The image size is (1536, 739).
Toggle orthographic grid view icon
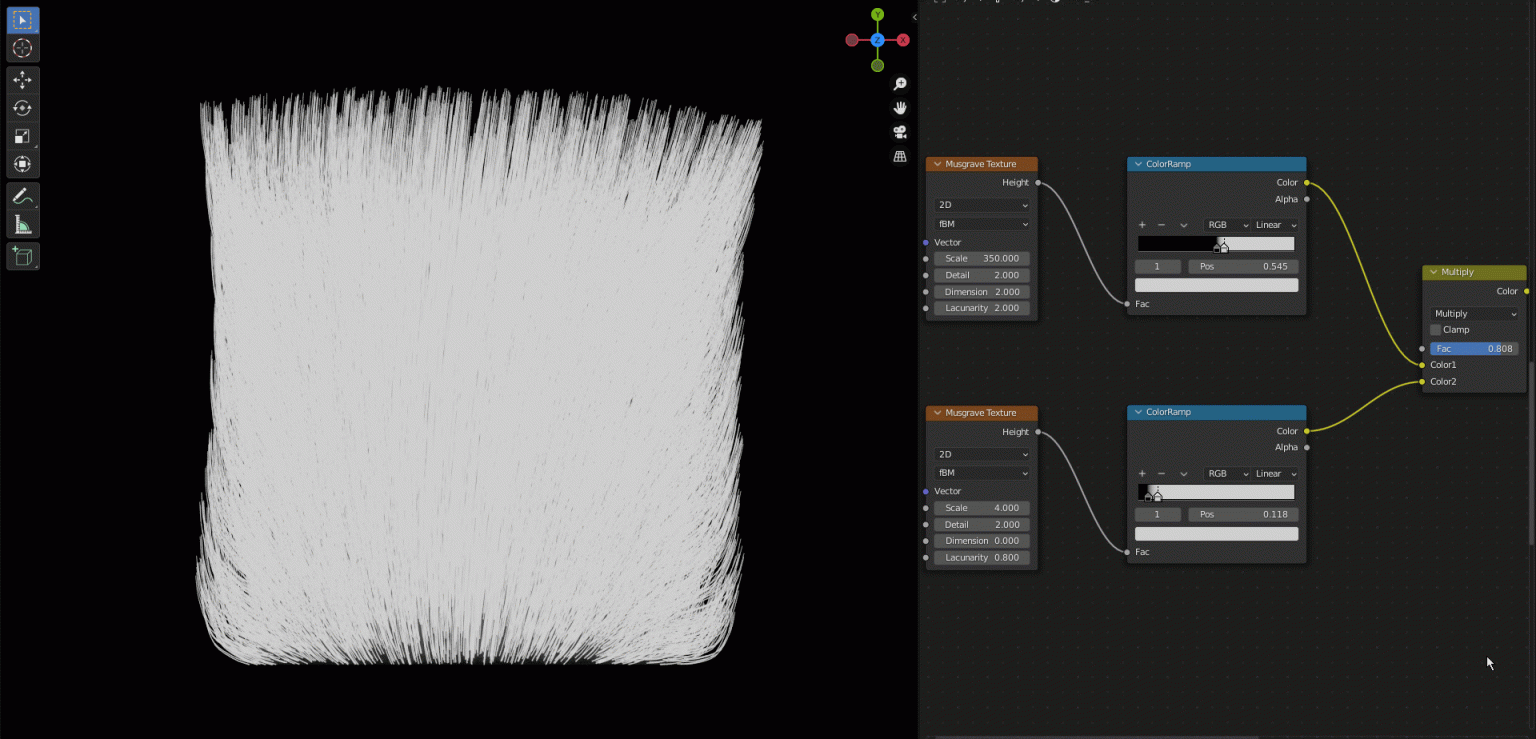[x=899, y=156]
